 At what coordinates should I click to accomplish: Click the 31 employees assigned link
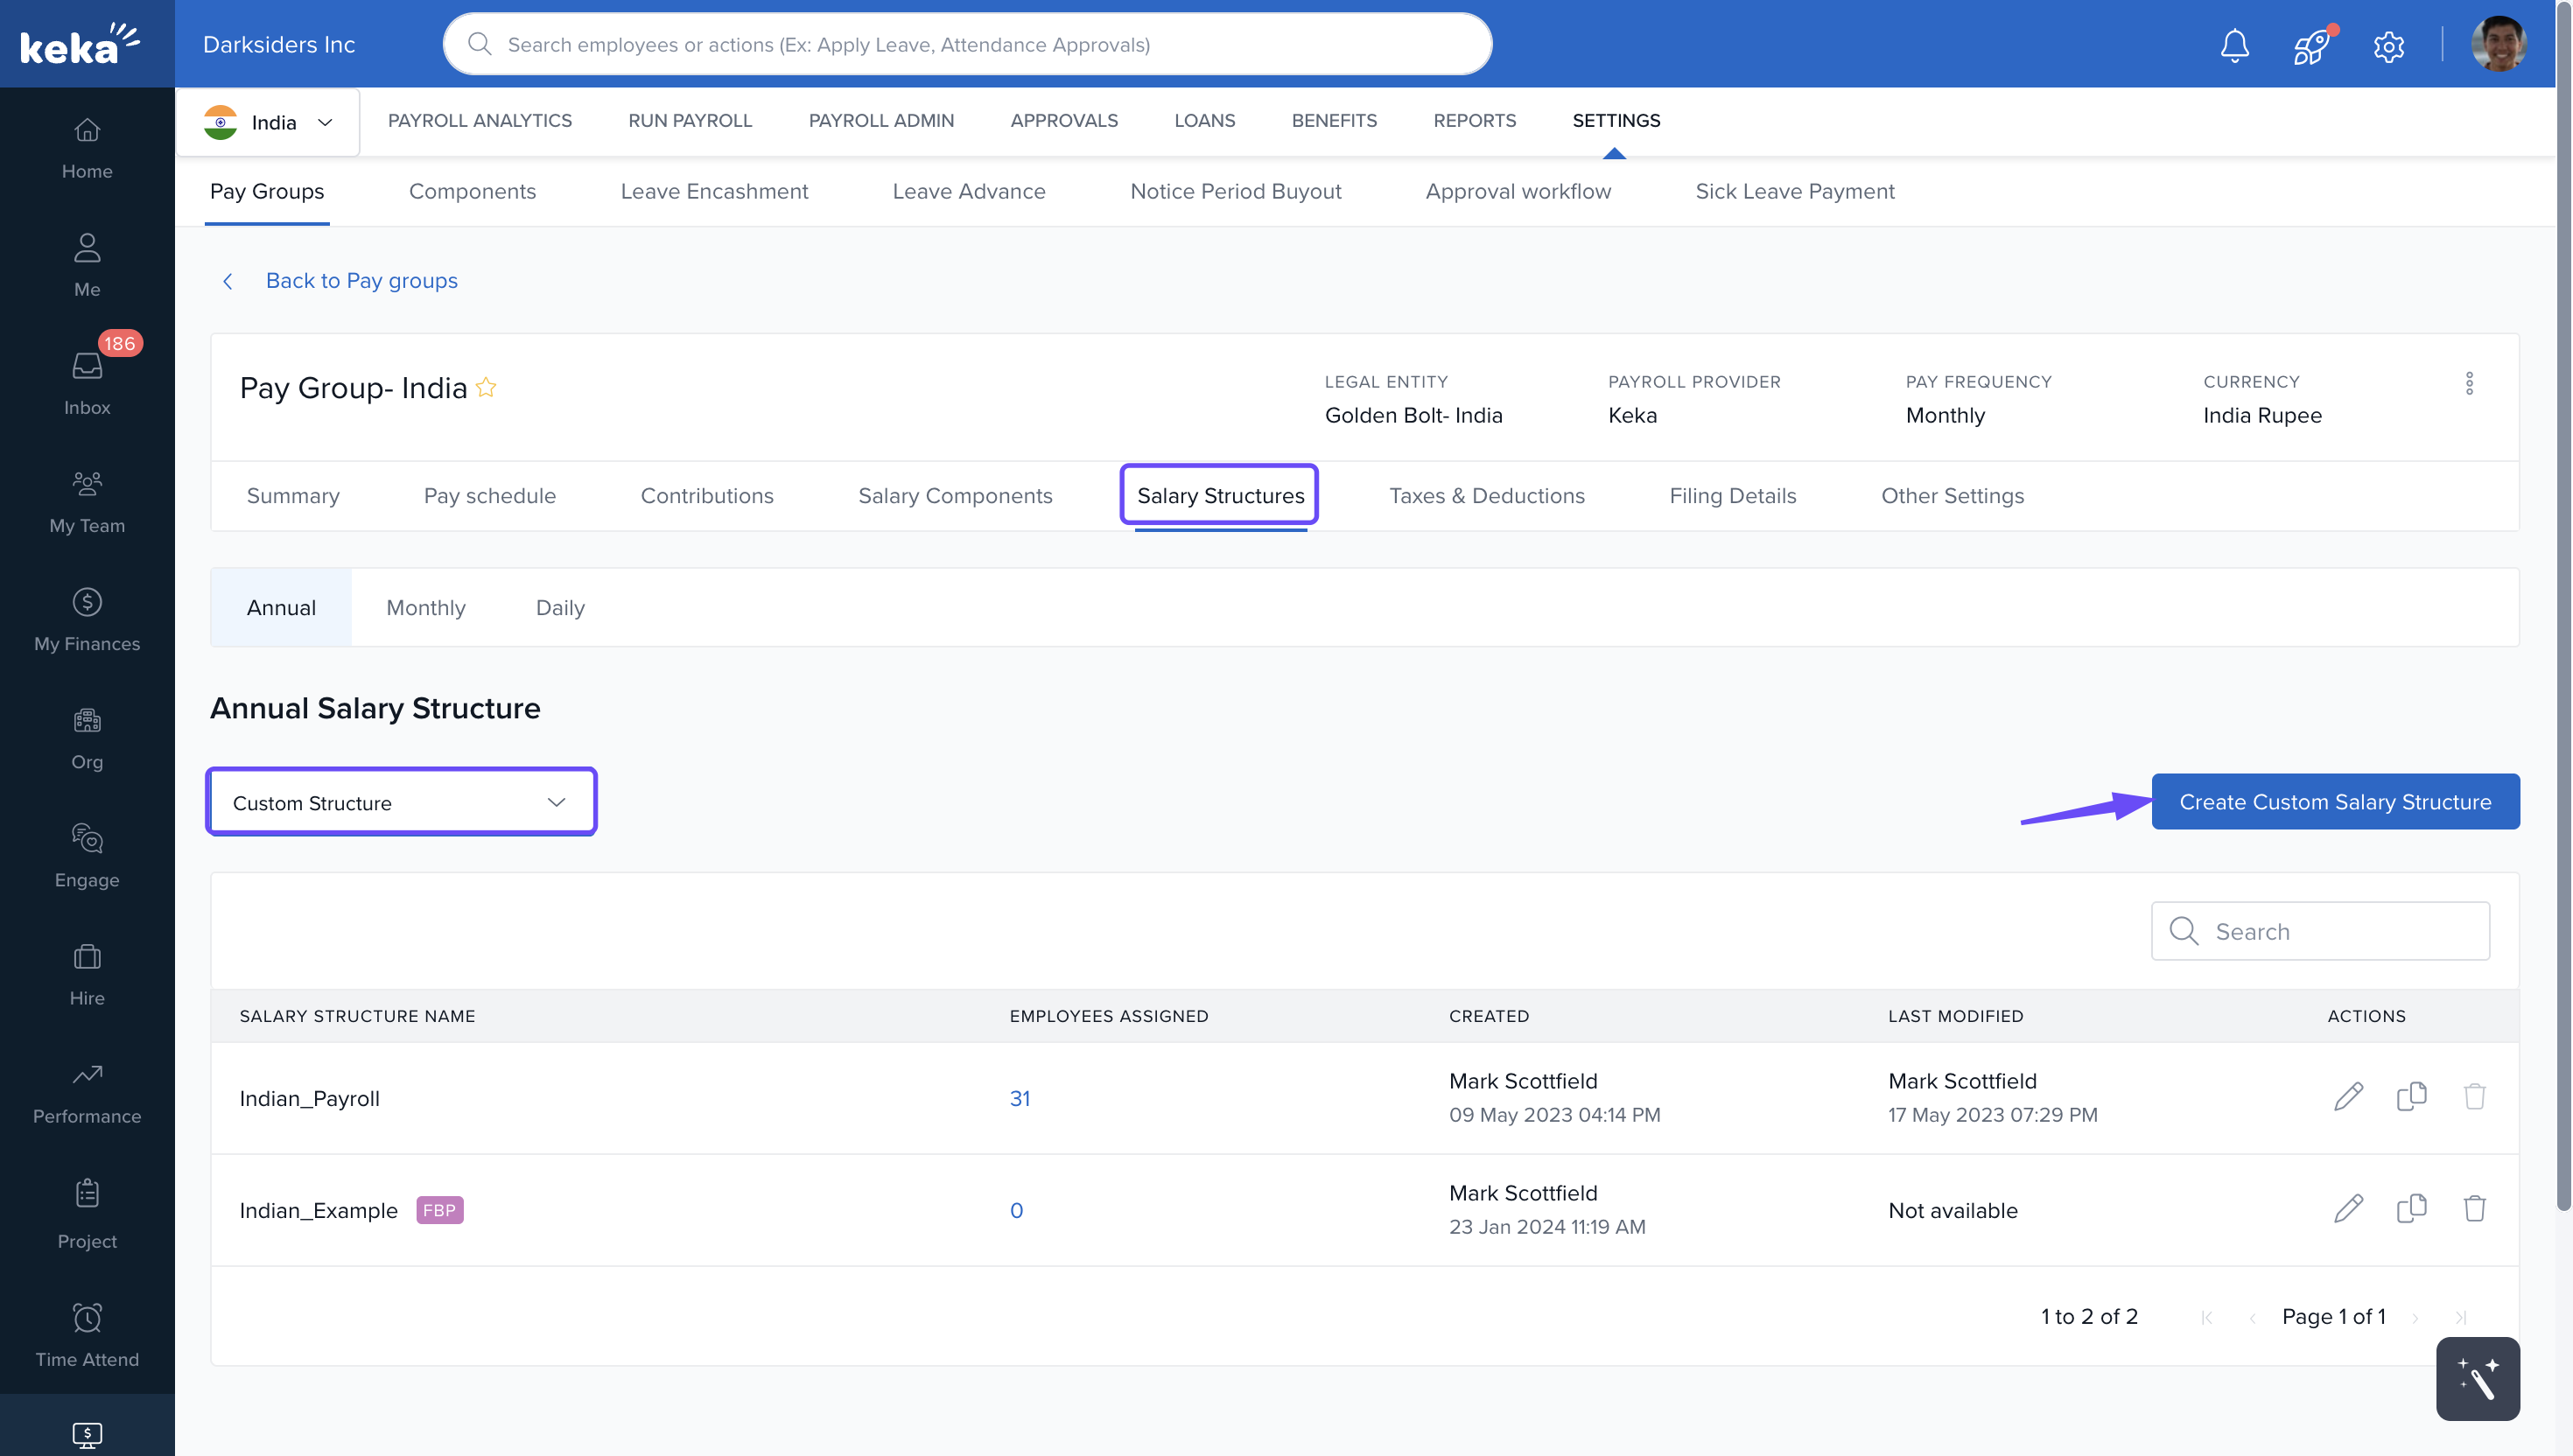(x=1019, y=1098)
